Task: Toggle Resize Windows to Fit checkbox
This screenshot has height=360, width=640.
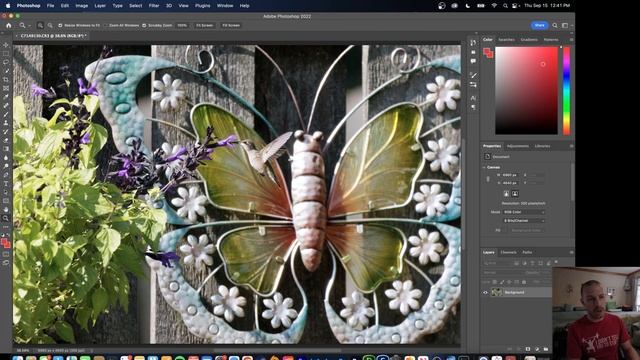Action: point(60,25)
